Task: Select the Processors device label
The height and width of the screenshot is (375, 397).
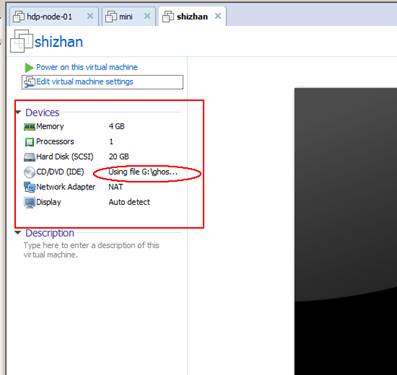Action: (x=55, y=141)
